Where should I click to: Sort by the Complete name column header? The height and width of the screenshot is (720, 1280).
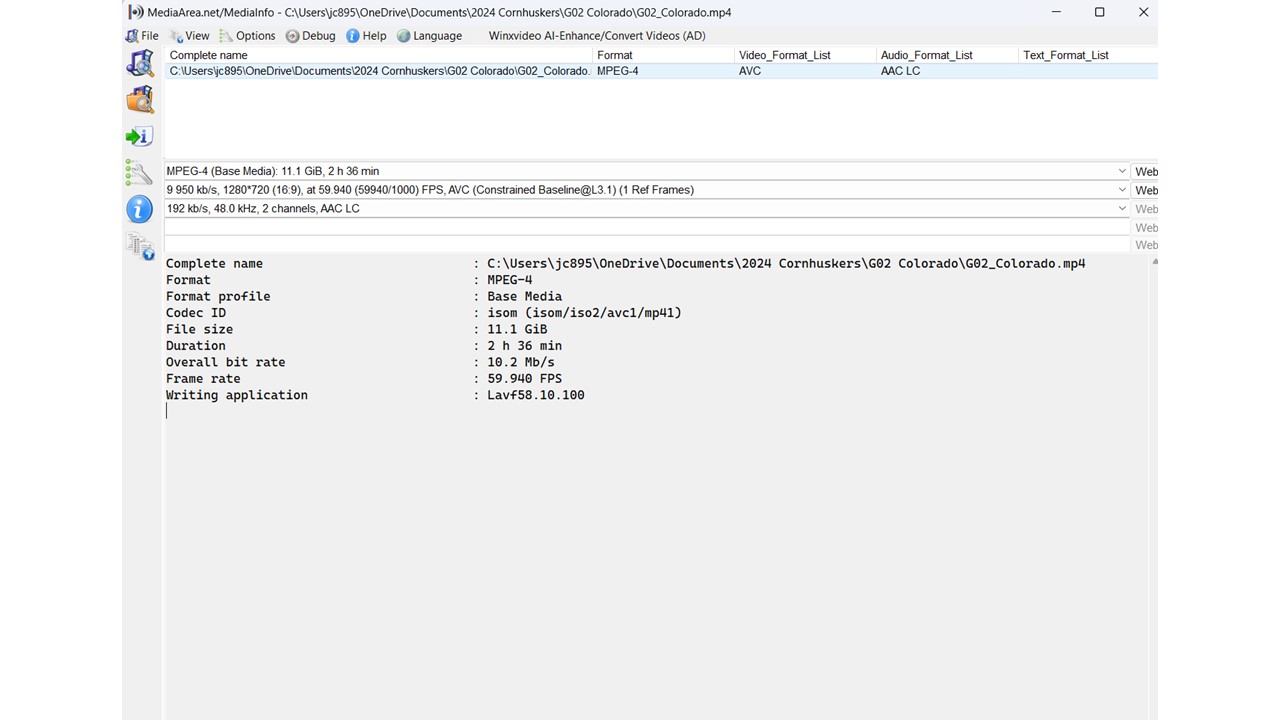click(x=379, y=55)
